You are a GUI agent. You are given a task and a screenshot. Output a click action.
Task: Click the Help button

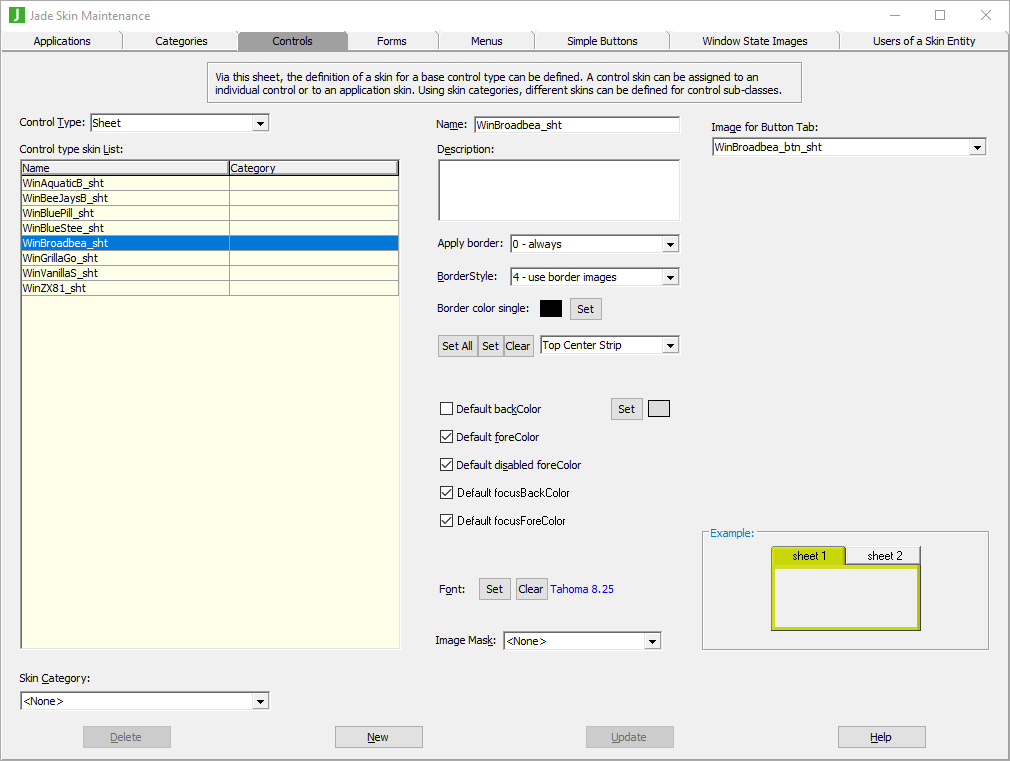tap(881, 737)
